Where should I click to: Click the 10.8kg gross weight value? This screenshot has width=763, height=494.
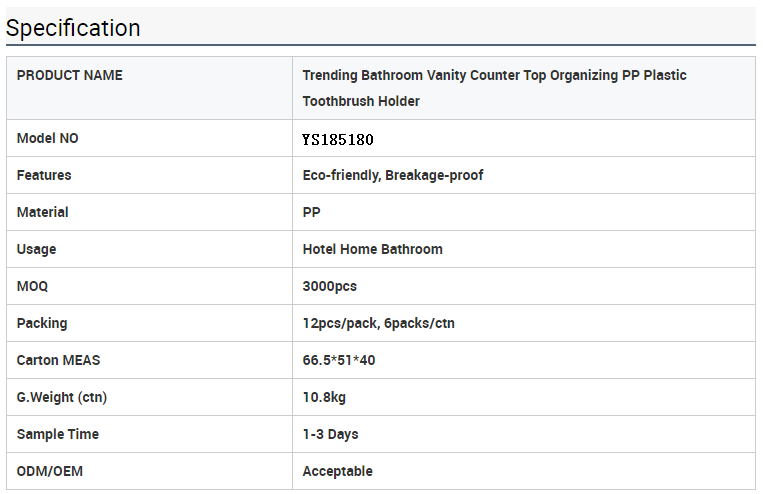324,397
